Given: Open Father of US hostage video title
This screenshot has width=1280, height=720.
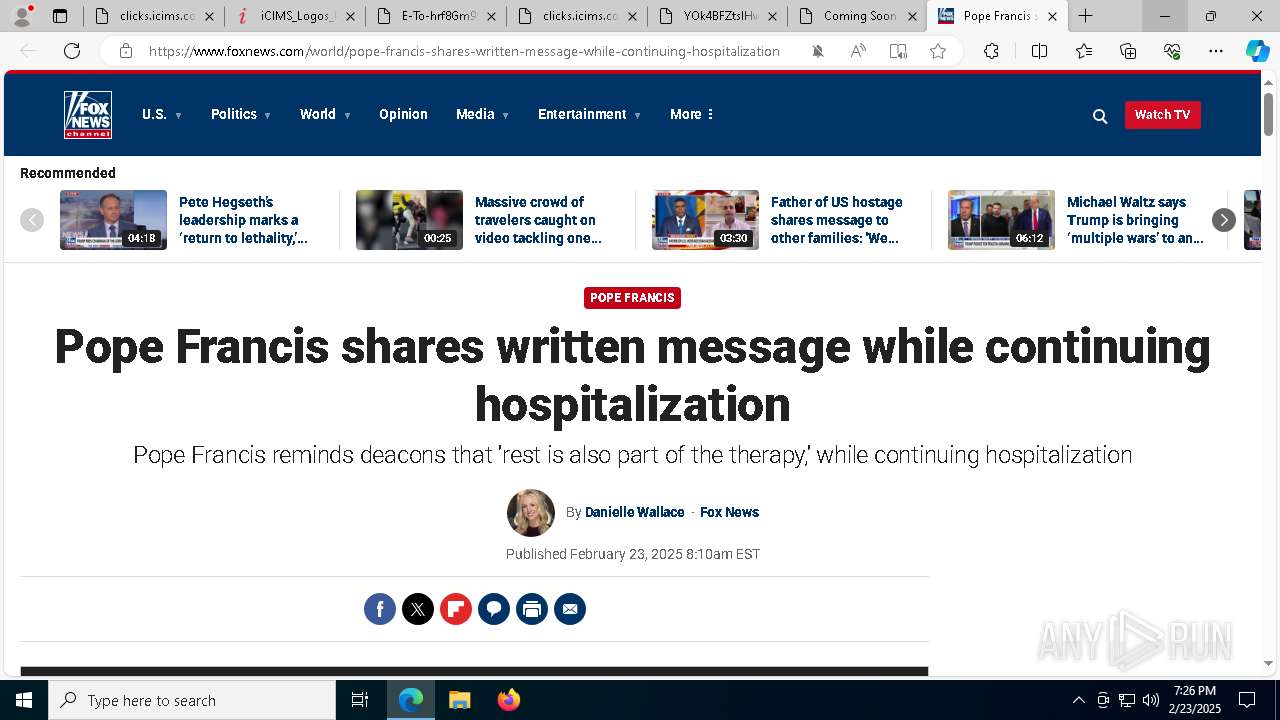Looking at the screenshot, I should coord(837,220).
